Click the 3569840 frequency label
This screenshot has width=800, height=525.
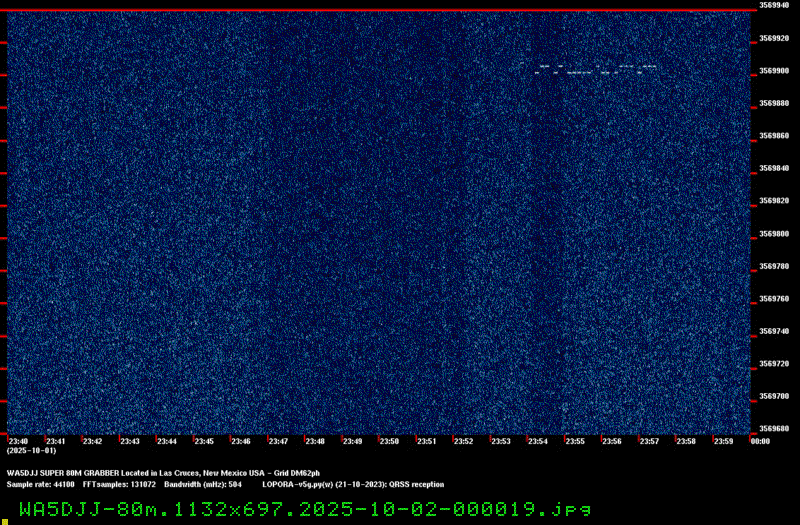[x=774, y=168]
